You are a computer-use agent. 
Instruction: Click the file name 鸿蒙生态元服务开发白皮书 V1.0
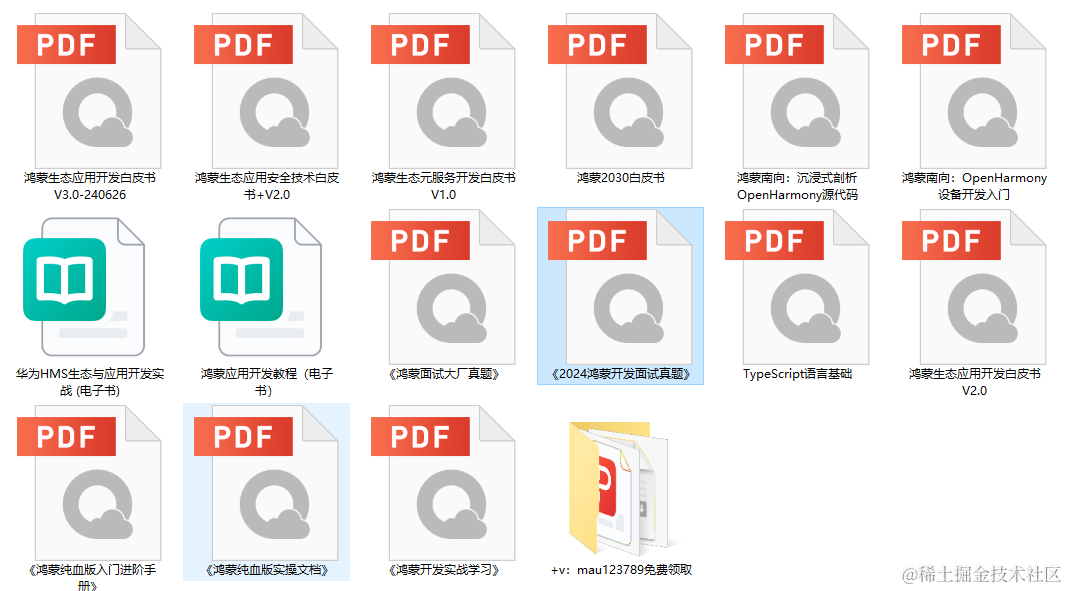(443, 186)
